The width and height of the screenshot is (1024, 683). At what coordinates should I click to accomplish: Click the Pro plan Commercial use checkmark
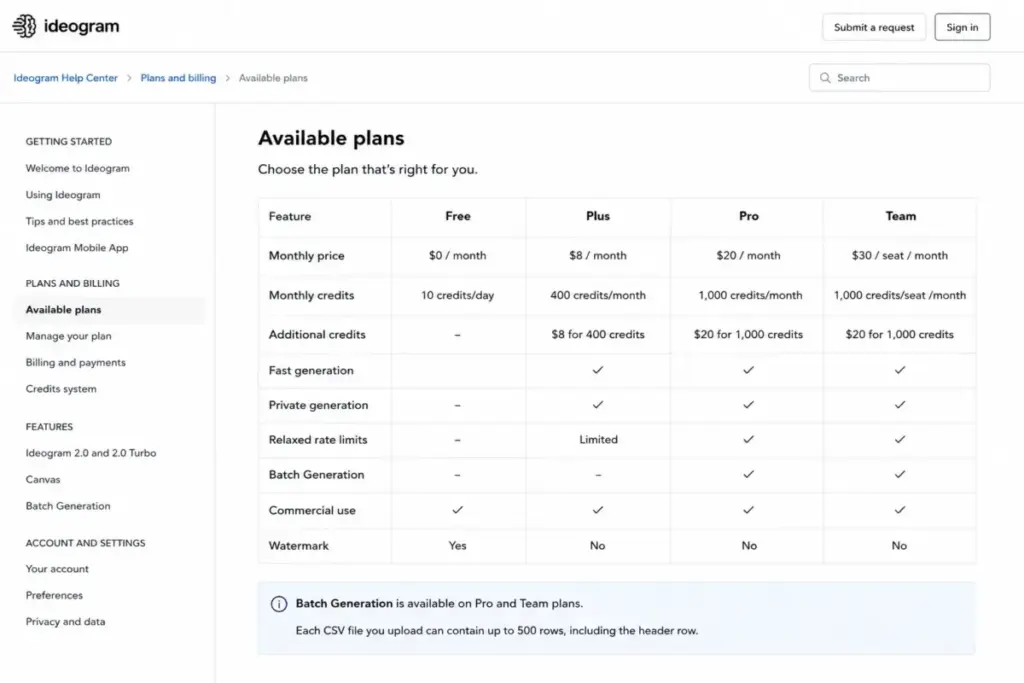pos(748,510)
